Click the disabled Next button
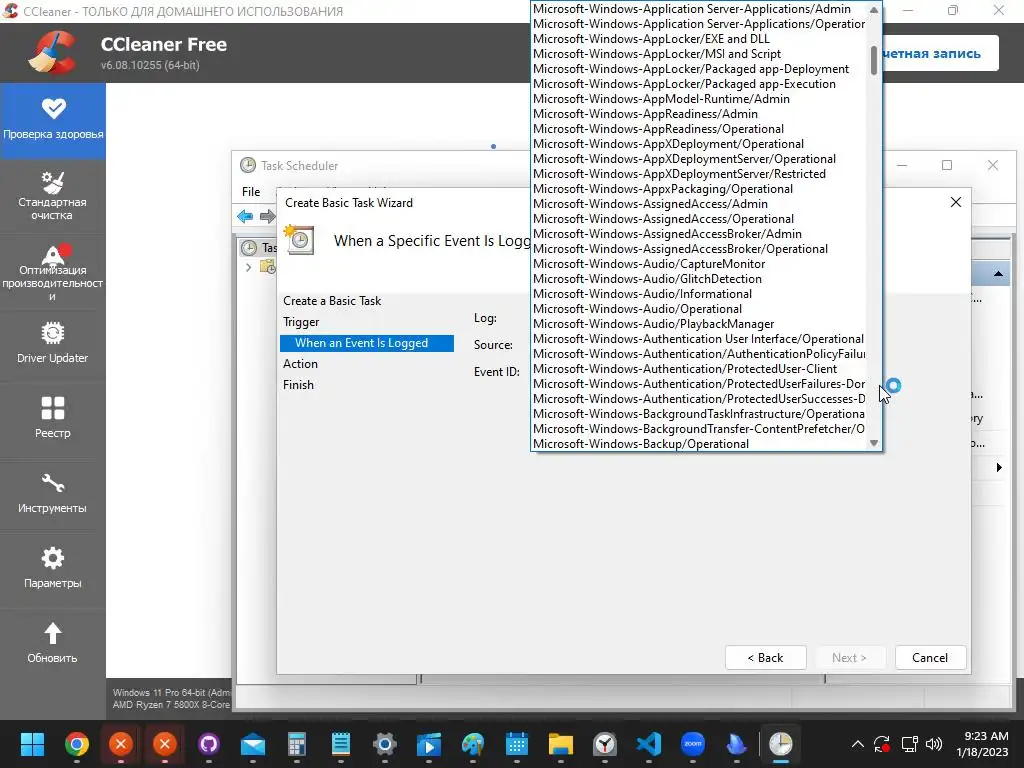The width and height of the screenshot is (1024, 768). (850, 658)
